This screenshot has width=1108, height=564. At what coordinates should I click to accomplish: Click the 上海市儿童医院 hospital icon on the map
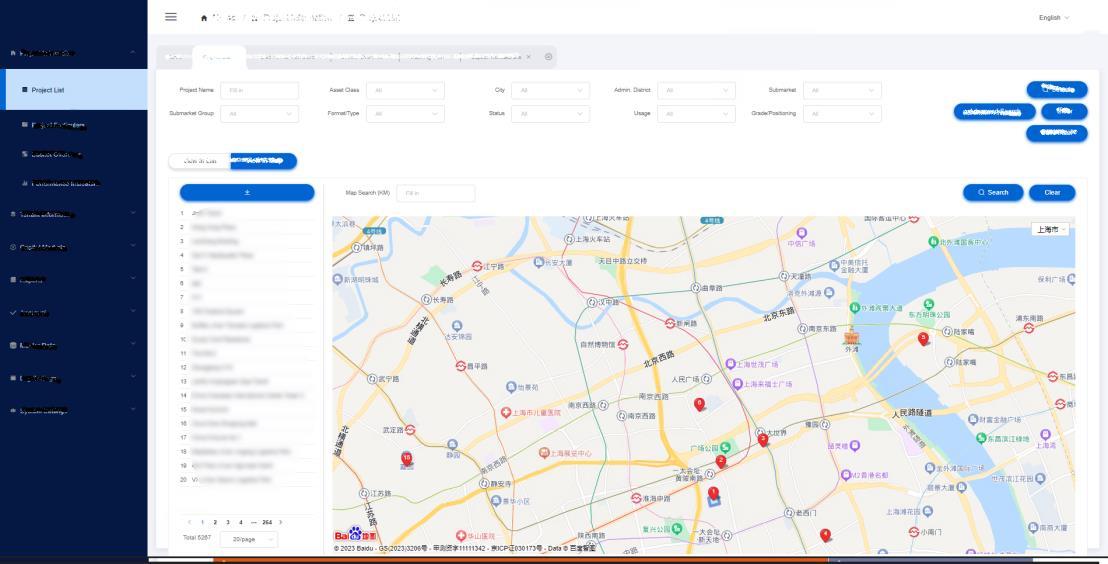pos(506,412)
